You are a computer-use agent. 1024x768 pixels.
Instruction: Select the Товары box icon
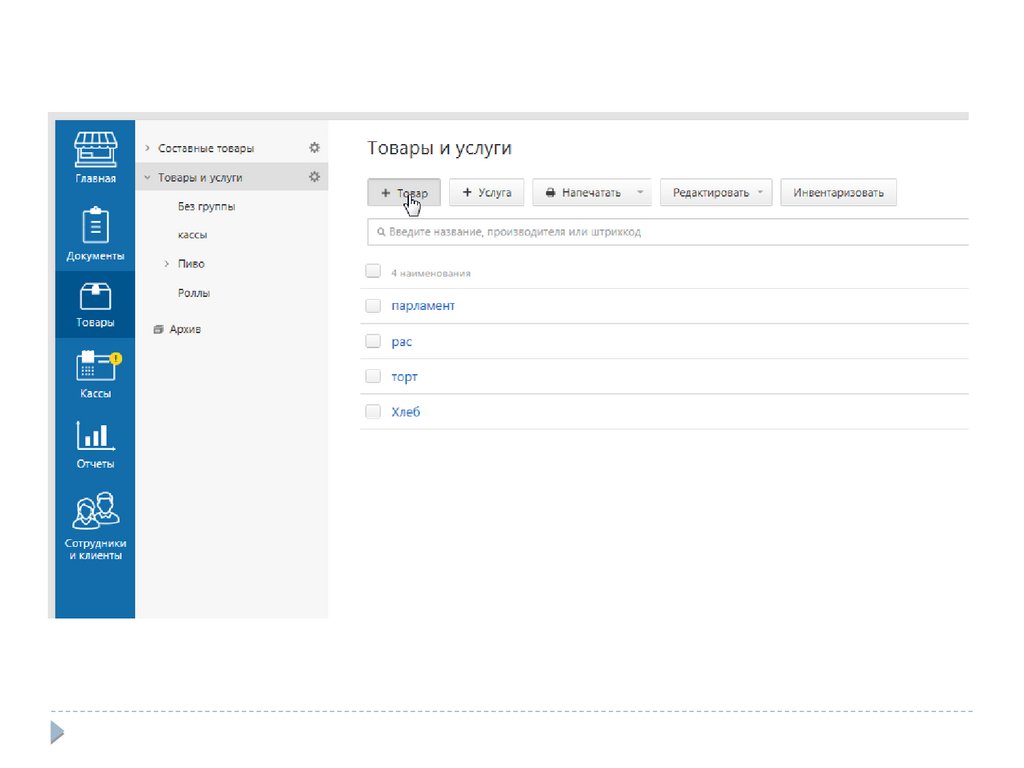(x=95, y=297)
